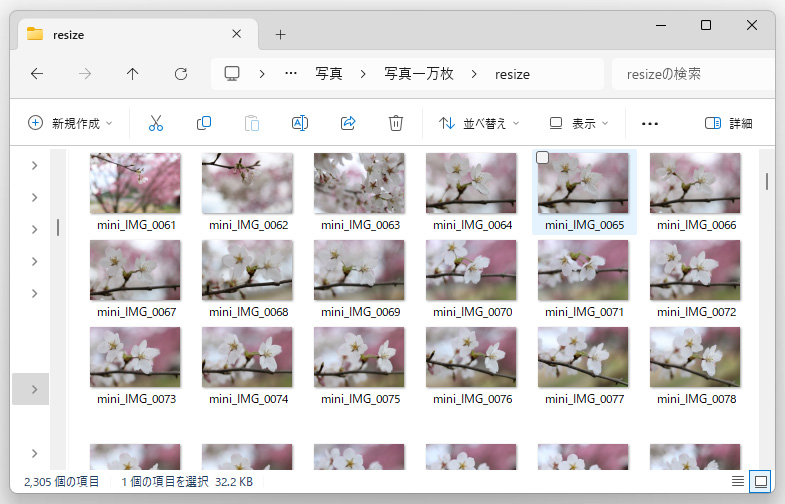Go forward with the right arrow
This screenshot has height=504, width=785.
[x=85, y=74]
